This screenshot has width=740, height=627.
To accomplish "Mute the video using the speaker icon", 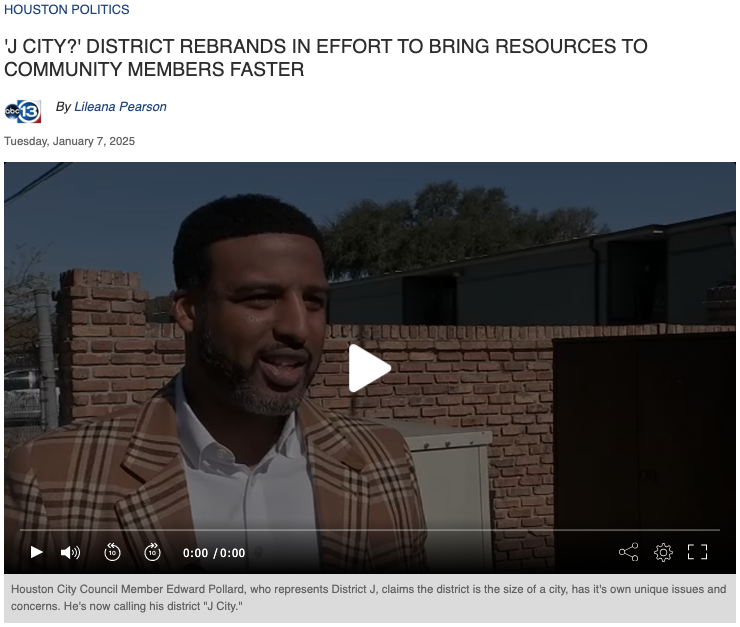I will click(70, 552).
